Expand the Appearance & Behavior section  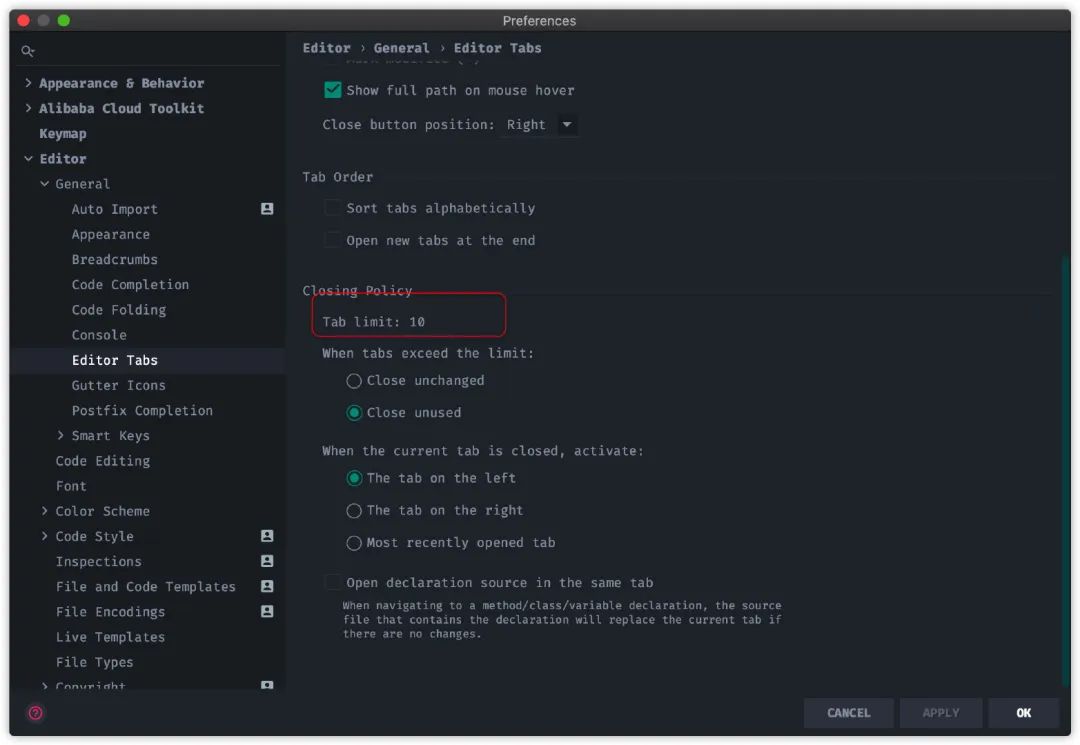pos(28,83)
